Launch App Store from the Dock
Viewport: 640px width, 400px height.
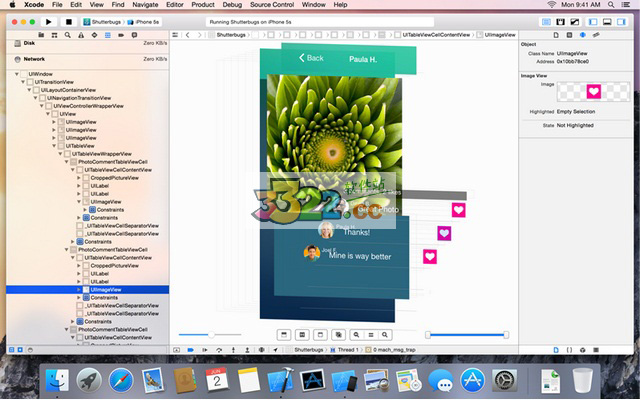coord(472,380)
